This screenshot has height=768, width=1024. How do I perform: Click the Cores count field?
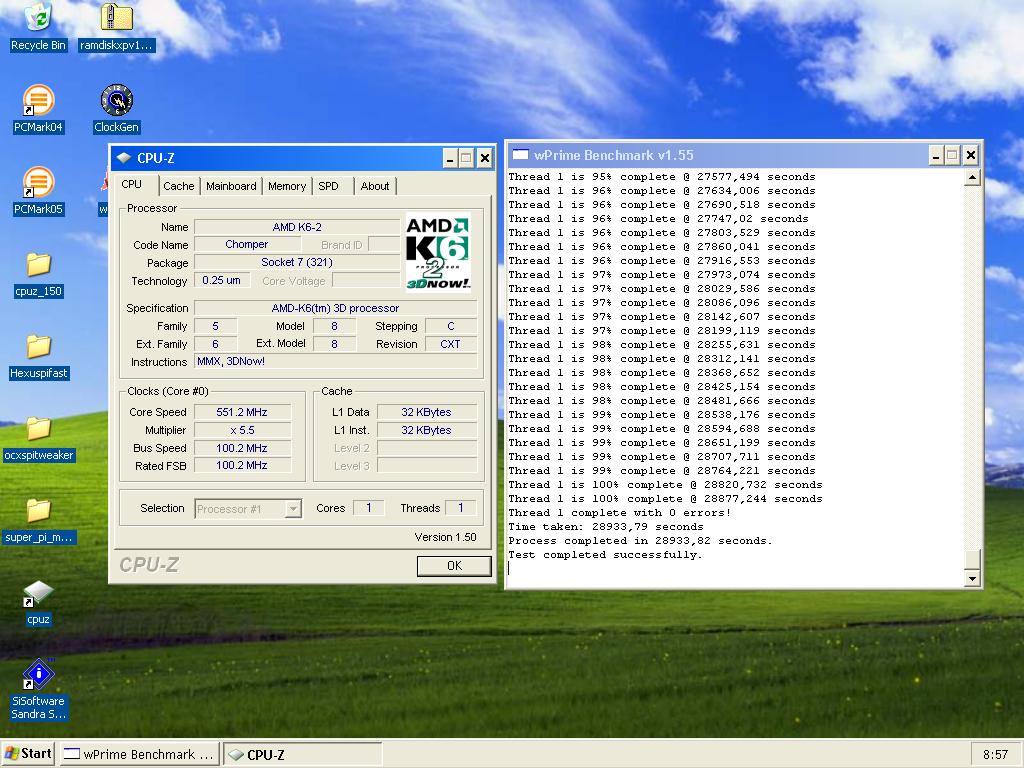point(368,508)
